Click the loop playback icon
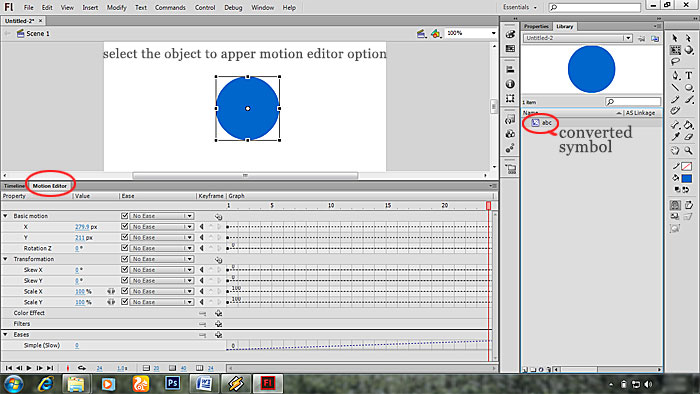This screenshot has width=700, height=394. [x=82, y=368]
